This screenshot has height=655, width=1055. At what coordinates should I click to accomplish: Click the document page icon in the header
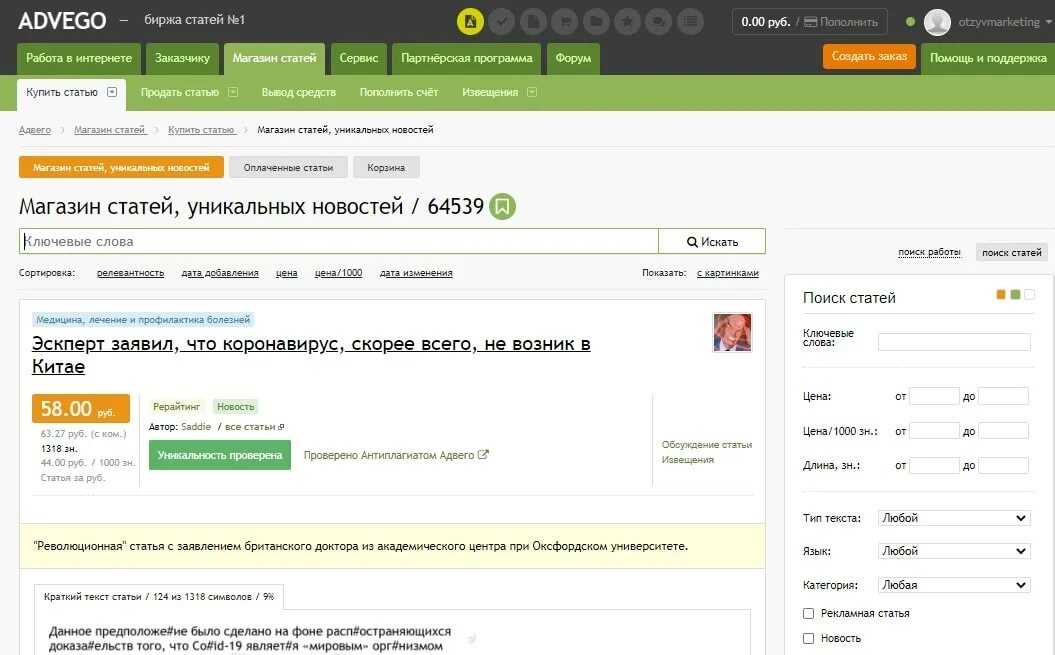coord(533,22)
